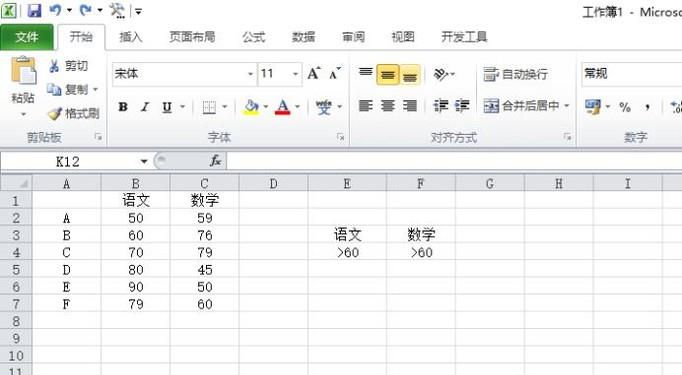Click the Undo arrow icon
The width and height of the screenshot is (682, 375).
click(55, 10)
